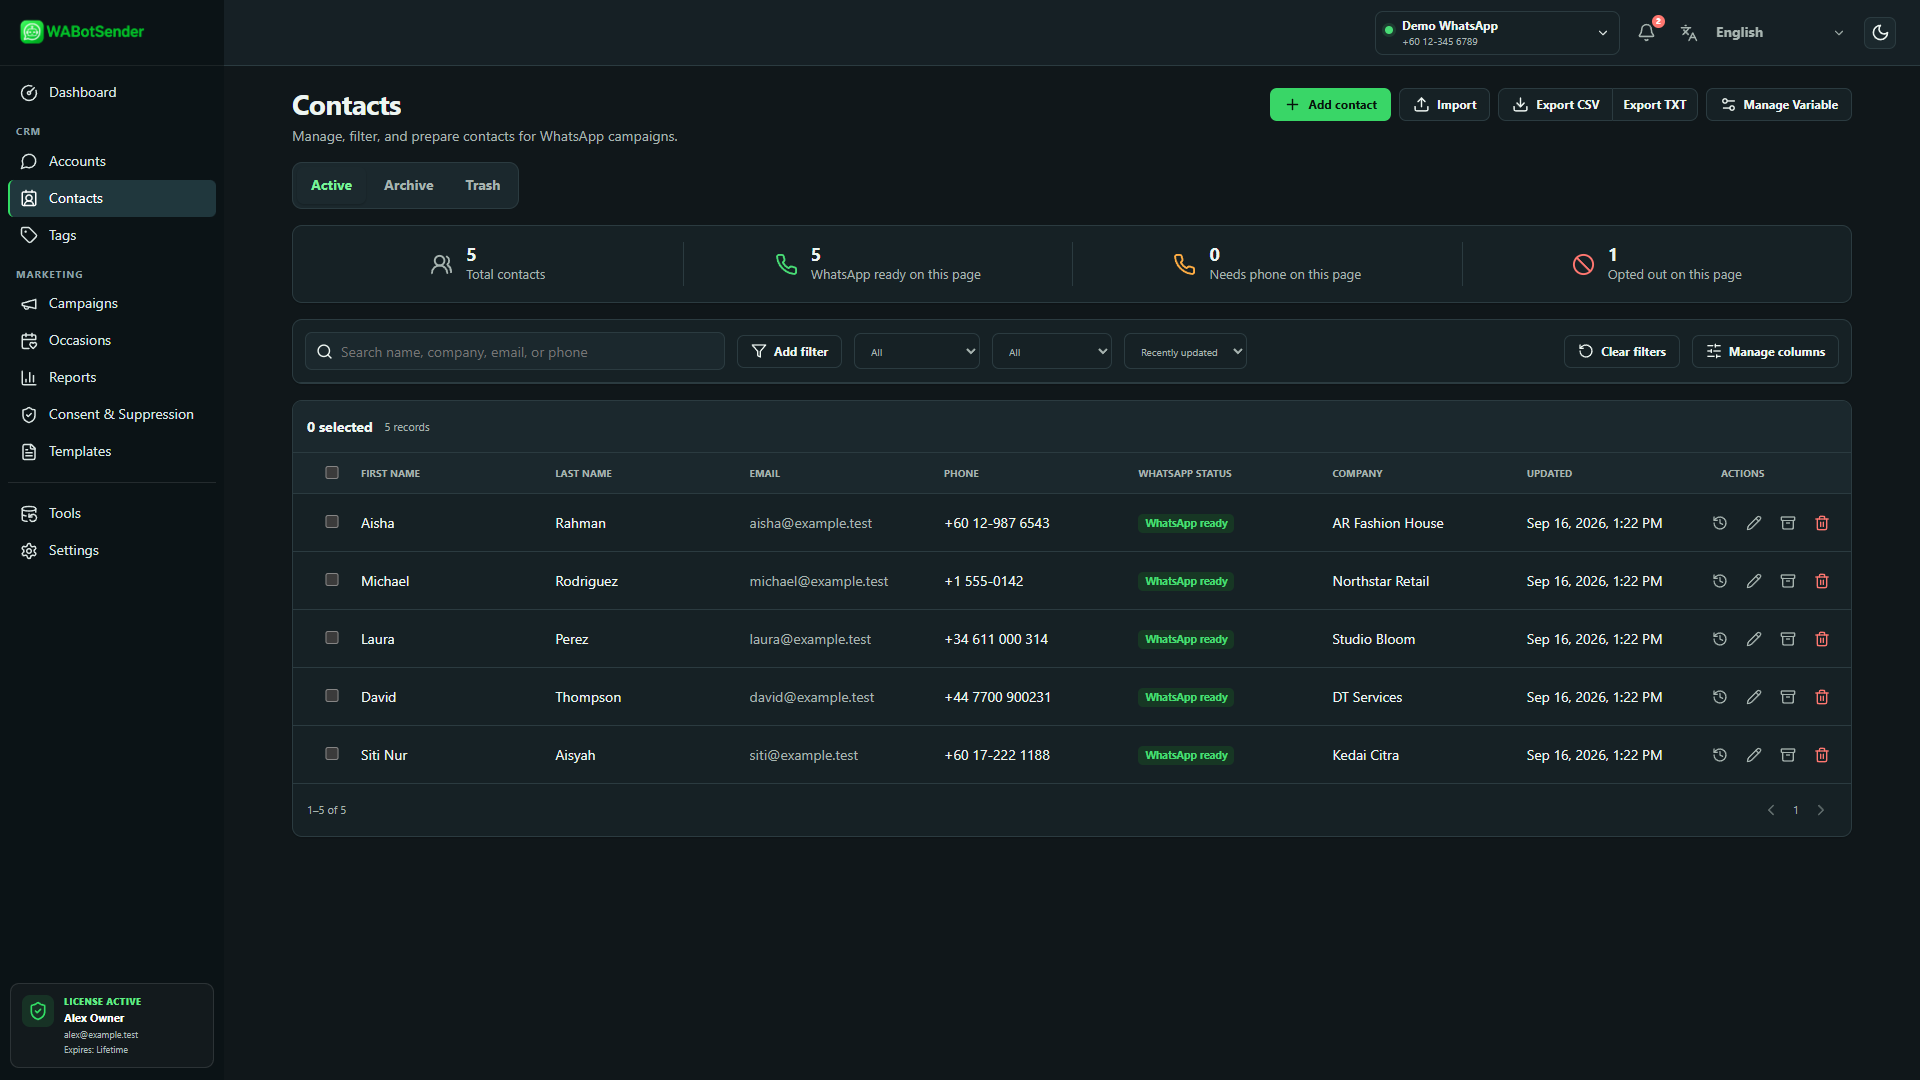View history icon for Laura row
Screen dimensions: 1920x1080
coord(1720,639)
